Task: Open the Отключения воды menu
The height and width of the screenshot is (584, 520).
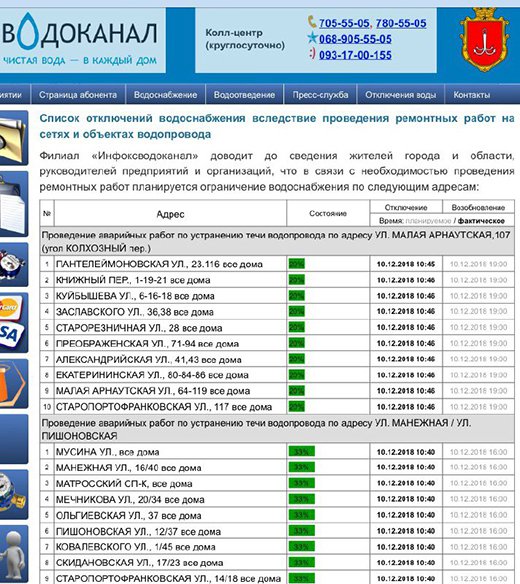Action: [400, 95]
